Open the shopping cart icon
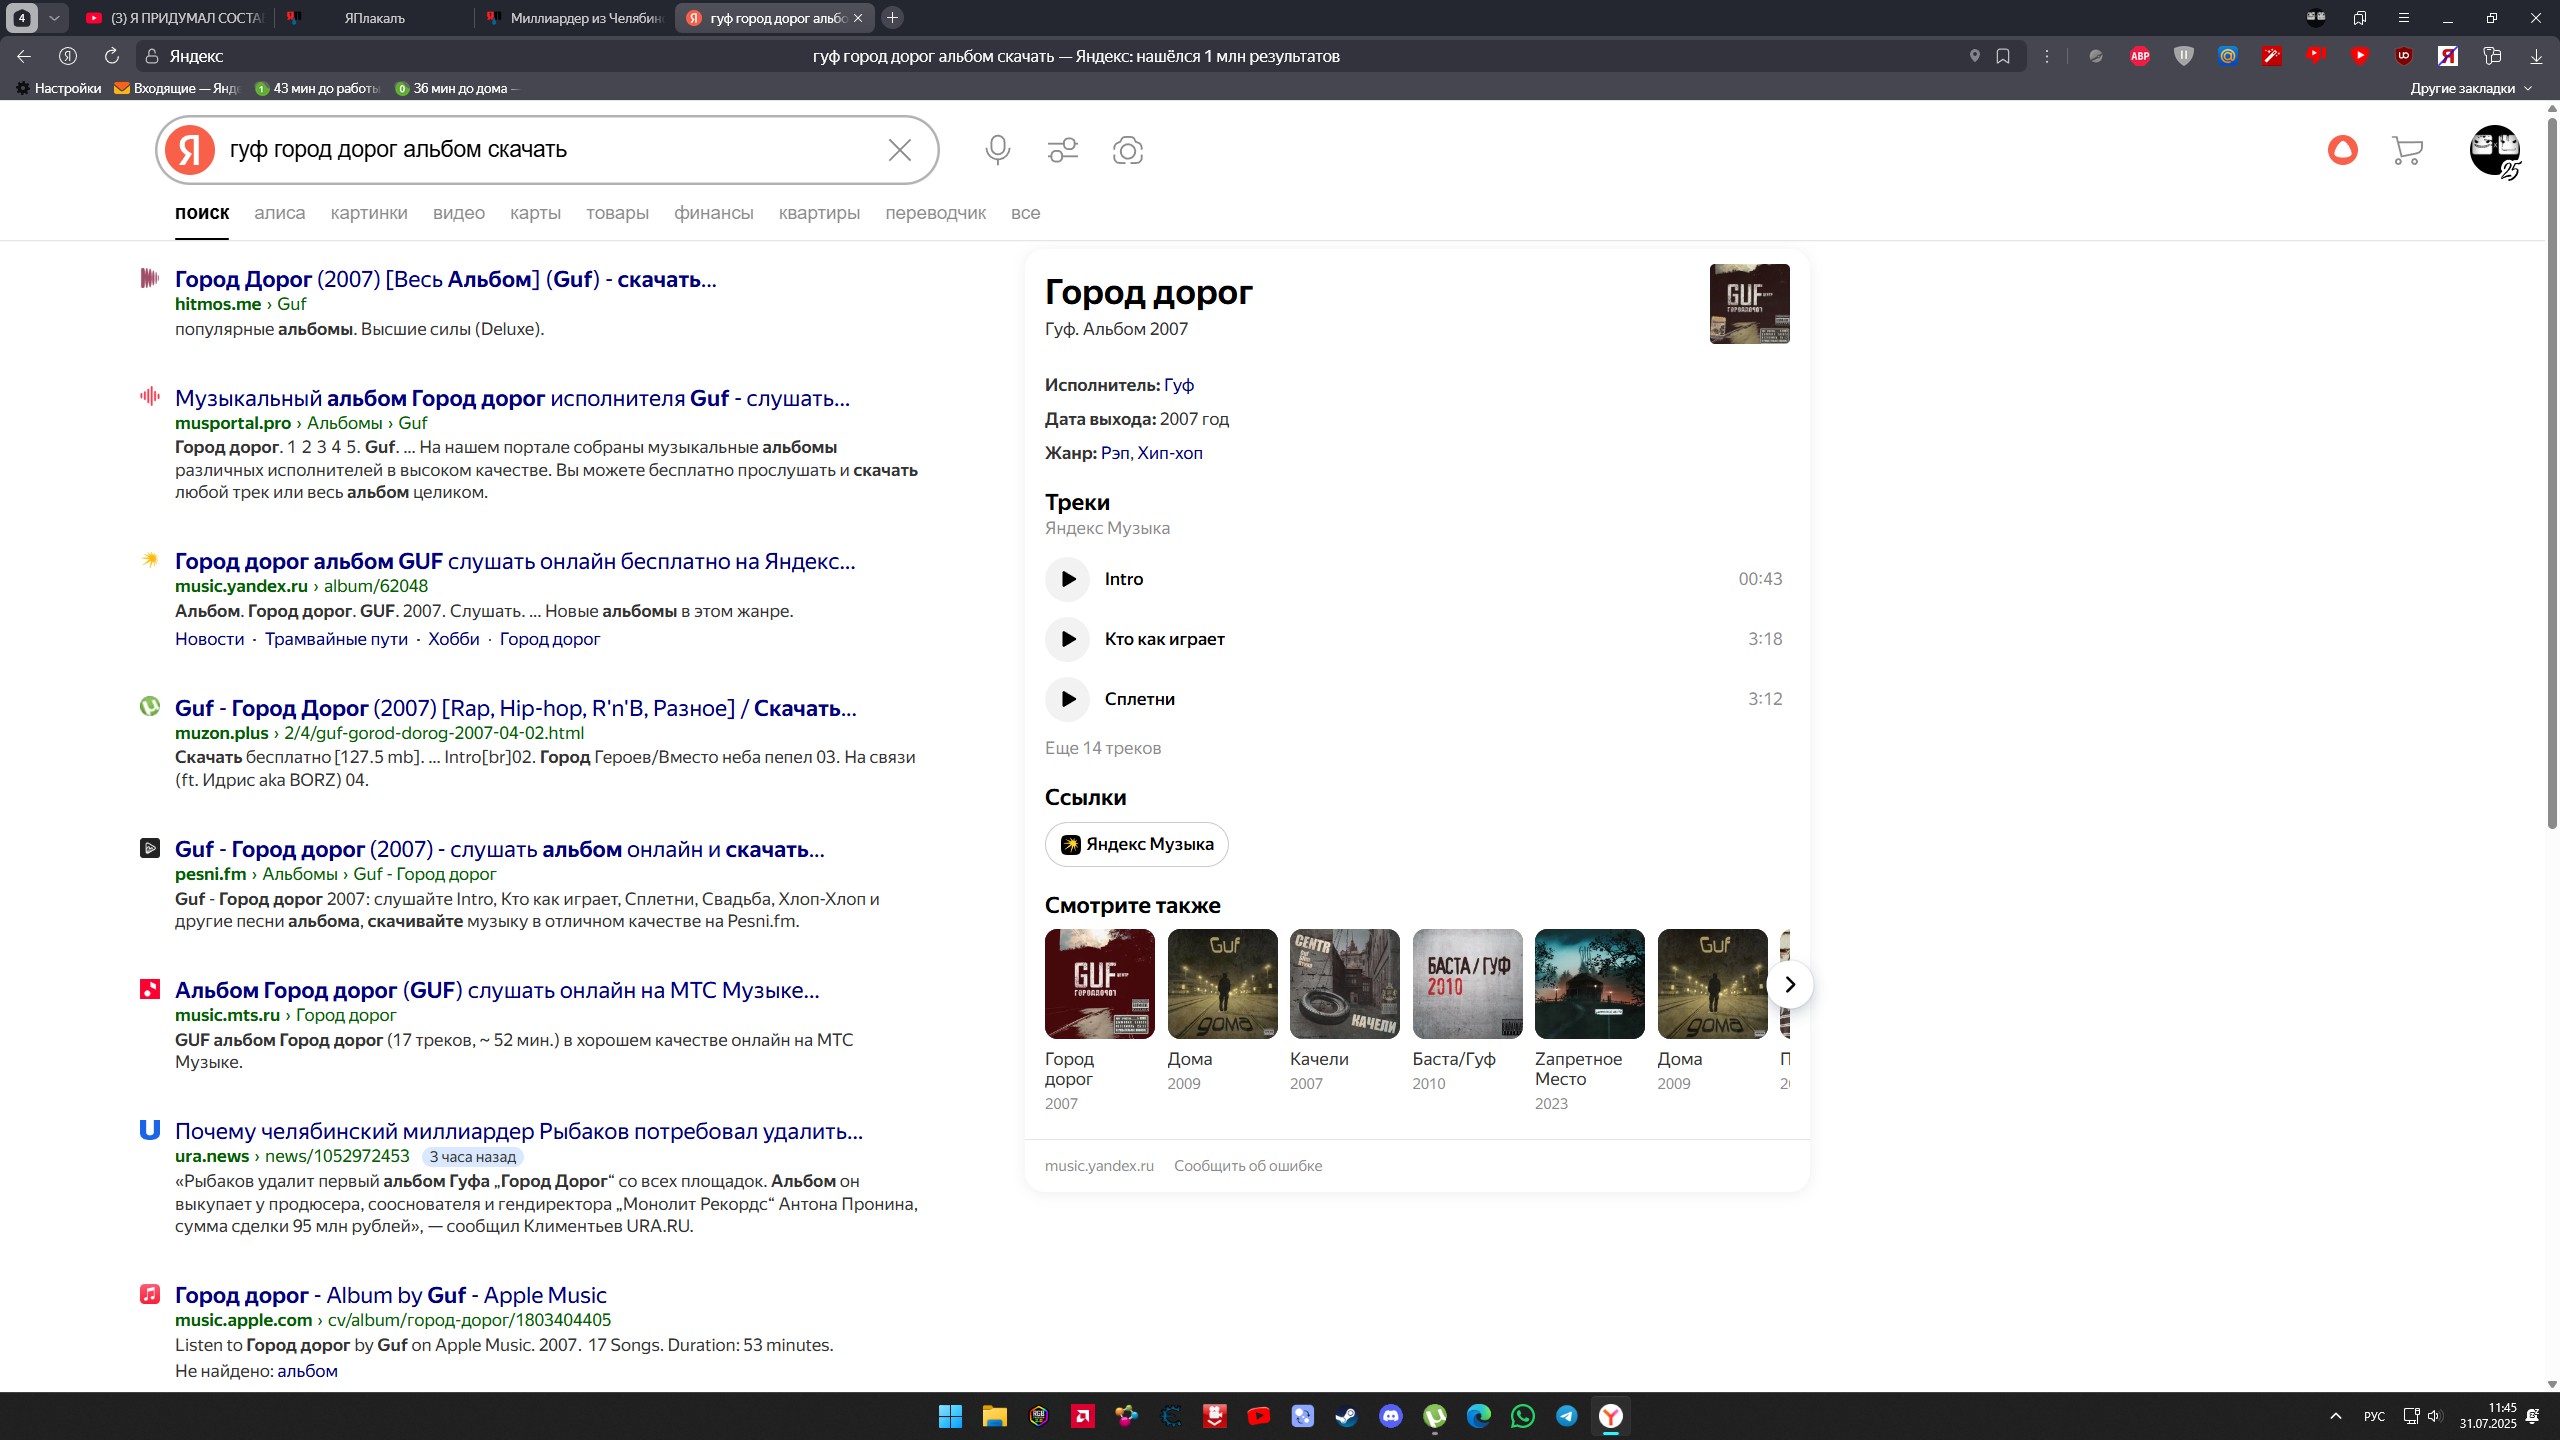Image resolution: width=2560 pixels, height=1440 pixels. 2407,150
